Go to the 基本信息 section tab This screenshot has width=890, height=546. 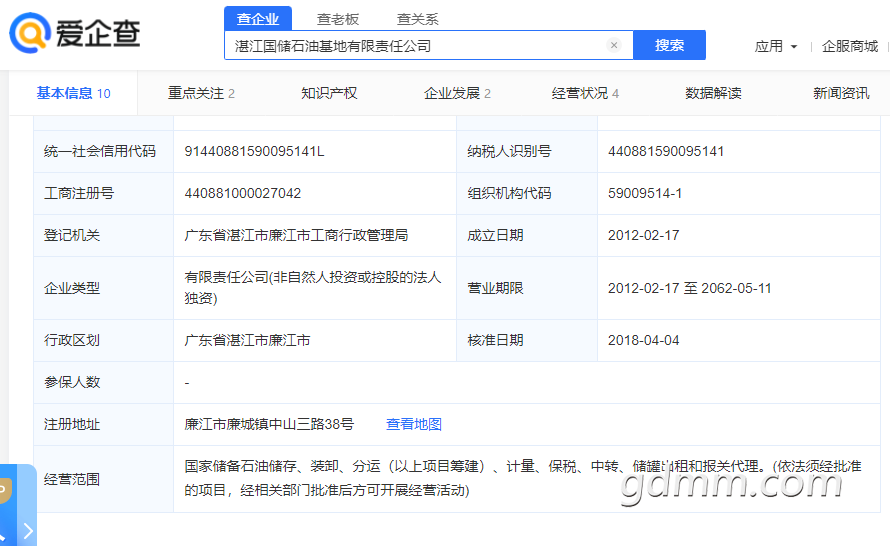tap(73, 93)
